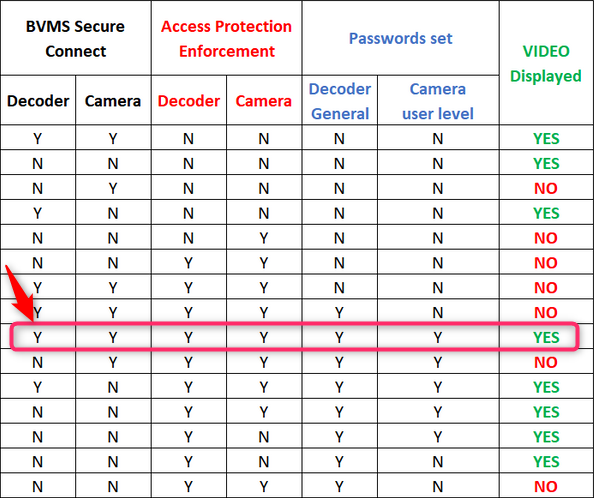Click the last row's NO result
The image size is (594, 498).
pyautogui.click(x=546, y=486)
